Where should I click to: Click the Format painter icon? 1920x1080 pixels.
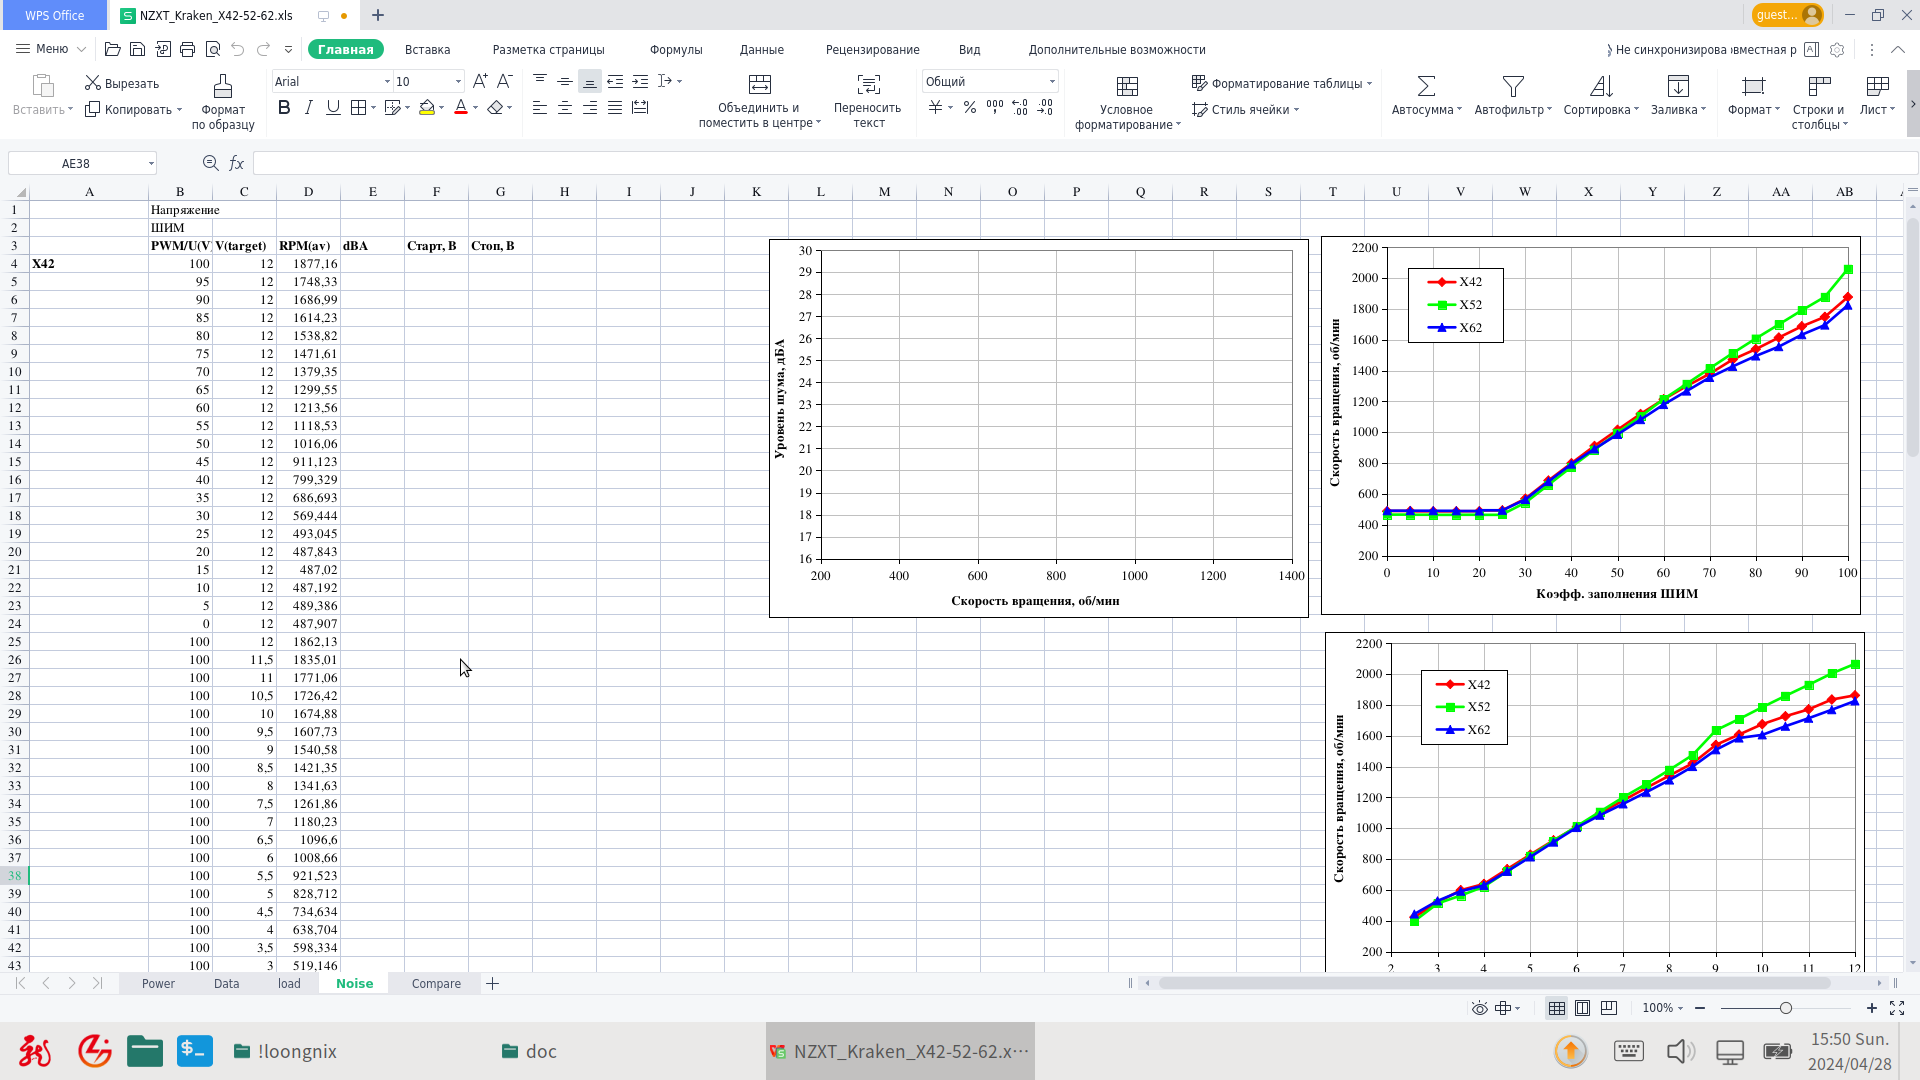click(223, 86)
